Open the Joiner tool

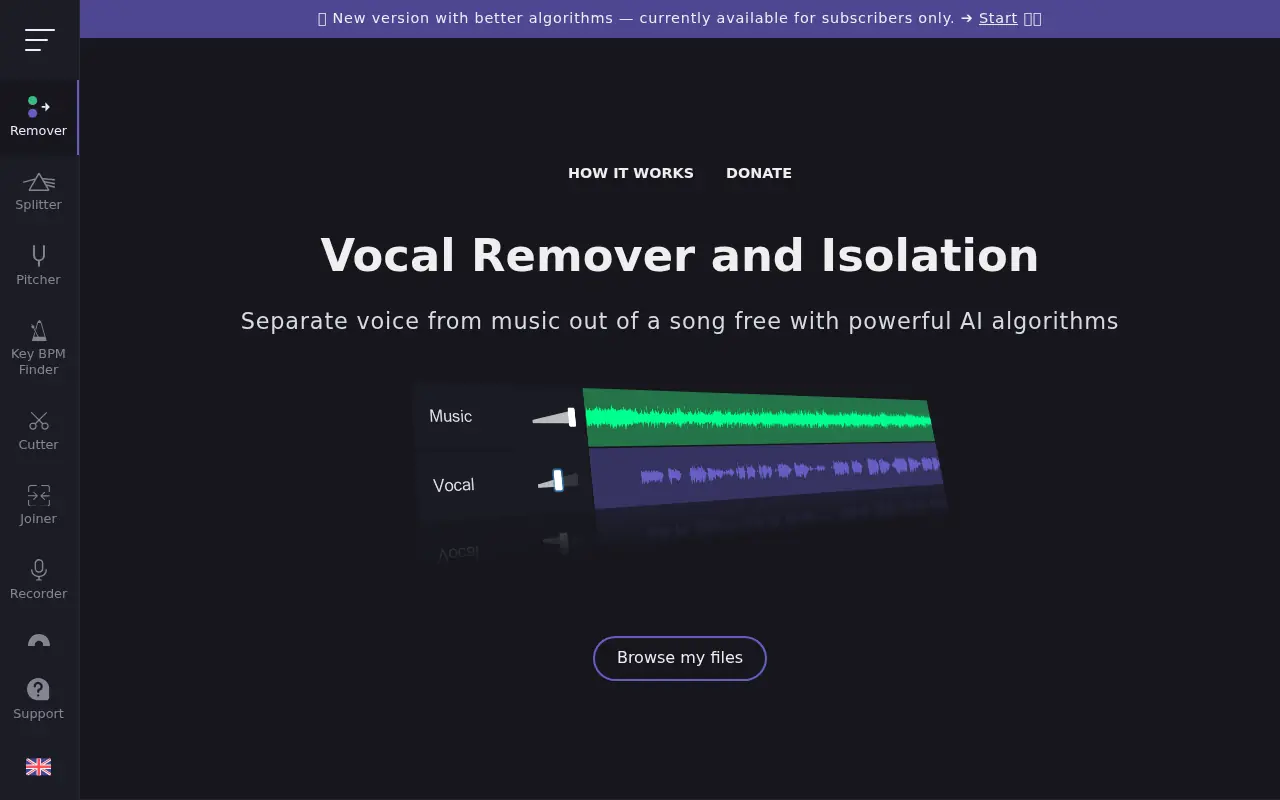point(38,504)
